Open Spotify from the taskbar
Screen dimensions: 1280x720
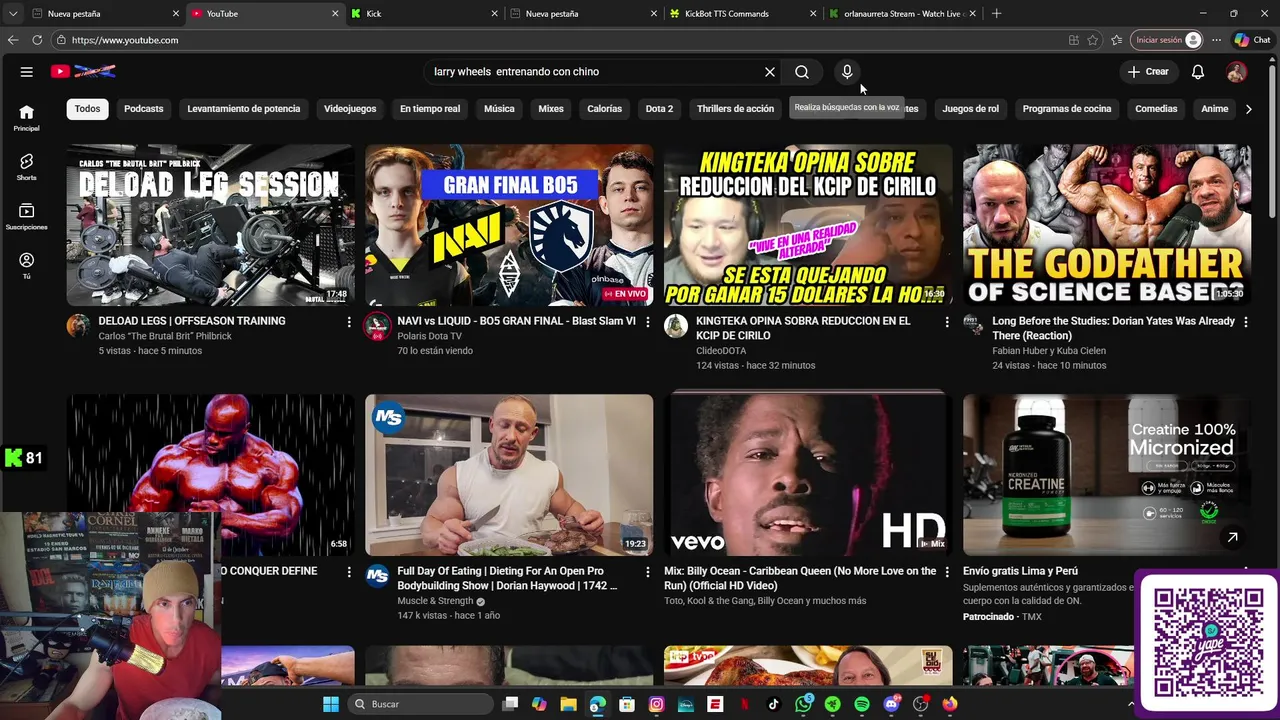pos(862,704)
